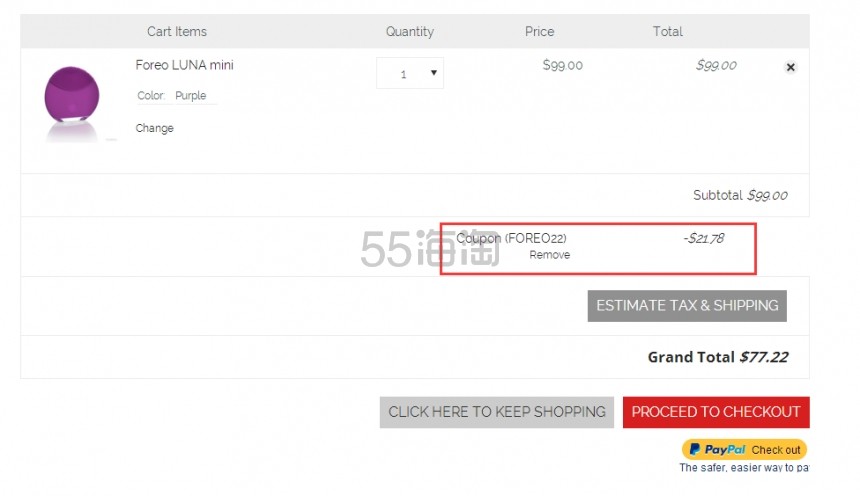The height and width of the screenshot is (496, 860).
Task: Click Here to Keep Shopping button
Action: click(496, 412)
